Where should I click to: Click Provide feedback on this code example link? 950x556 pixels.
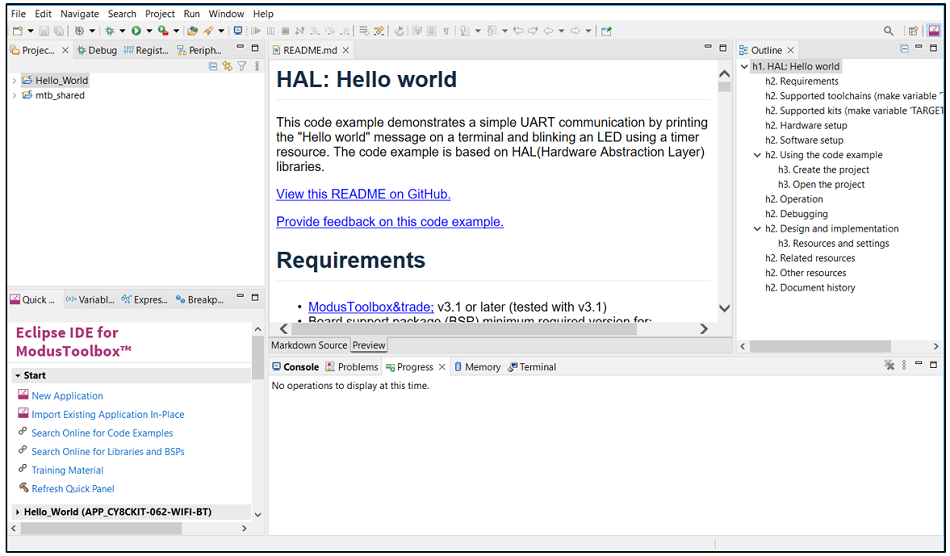click(390, 222)
